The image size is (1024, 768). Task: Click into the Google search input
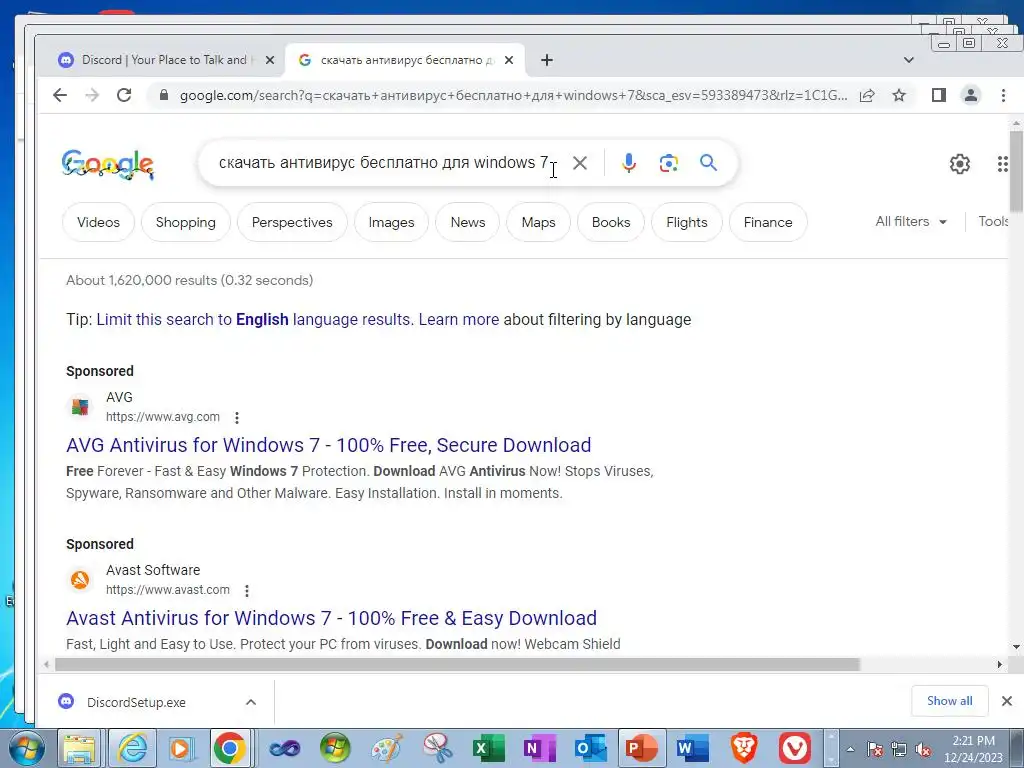(383, 163)
